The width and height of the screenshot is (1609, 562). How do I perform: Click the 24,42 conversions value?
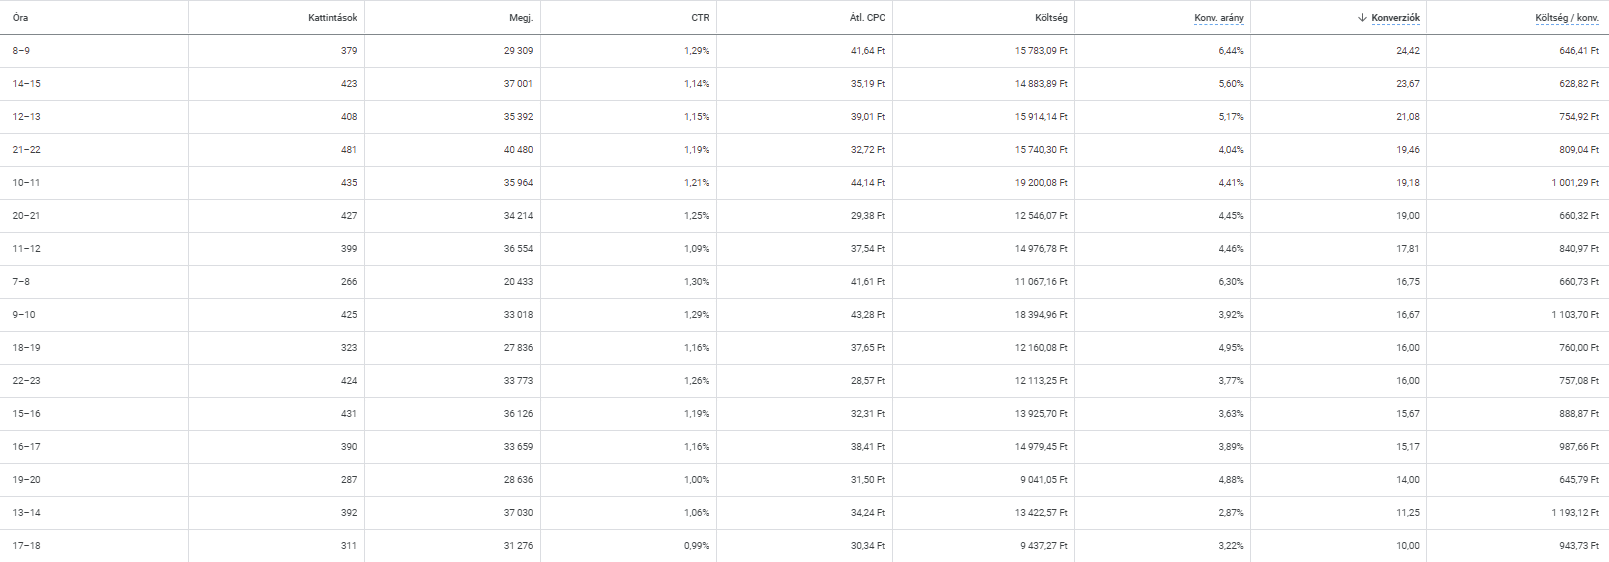click(x=1408, y=51)
